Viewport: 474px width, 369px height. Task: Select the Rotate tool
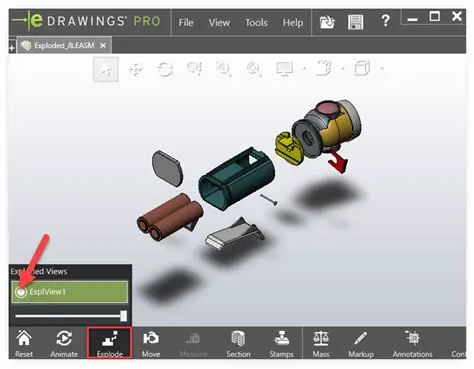point(165,69)
